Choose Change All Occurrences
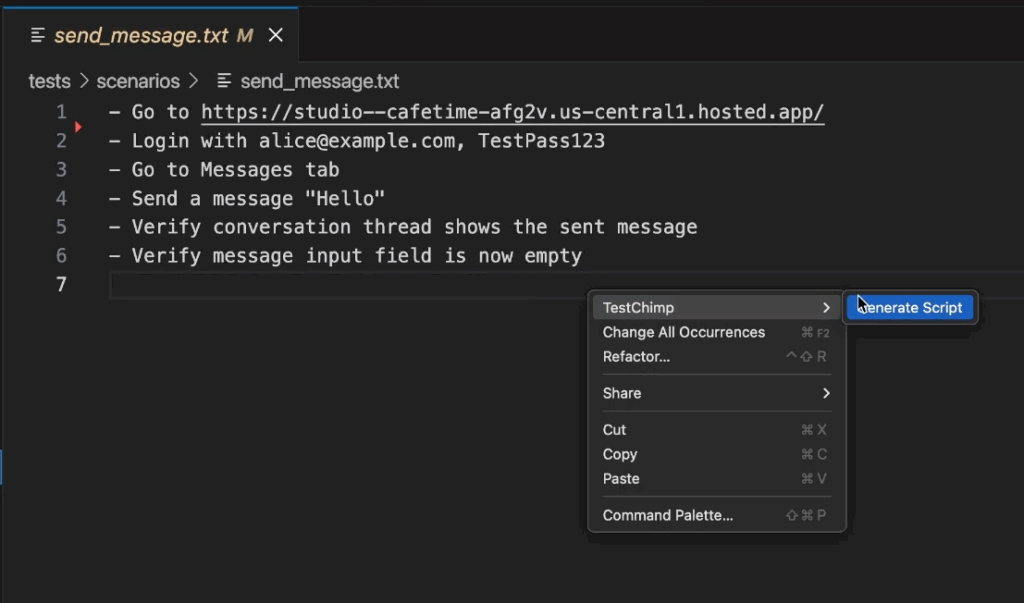 coord(683,332)
